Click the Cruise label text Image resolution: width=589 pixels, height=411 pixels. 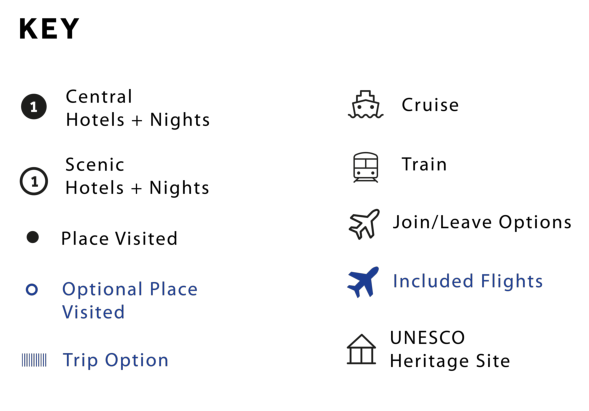(430, 105)
